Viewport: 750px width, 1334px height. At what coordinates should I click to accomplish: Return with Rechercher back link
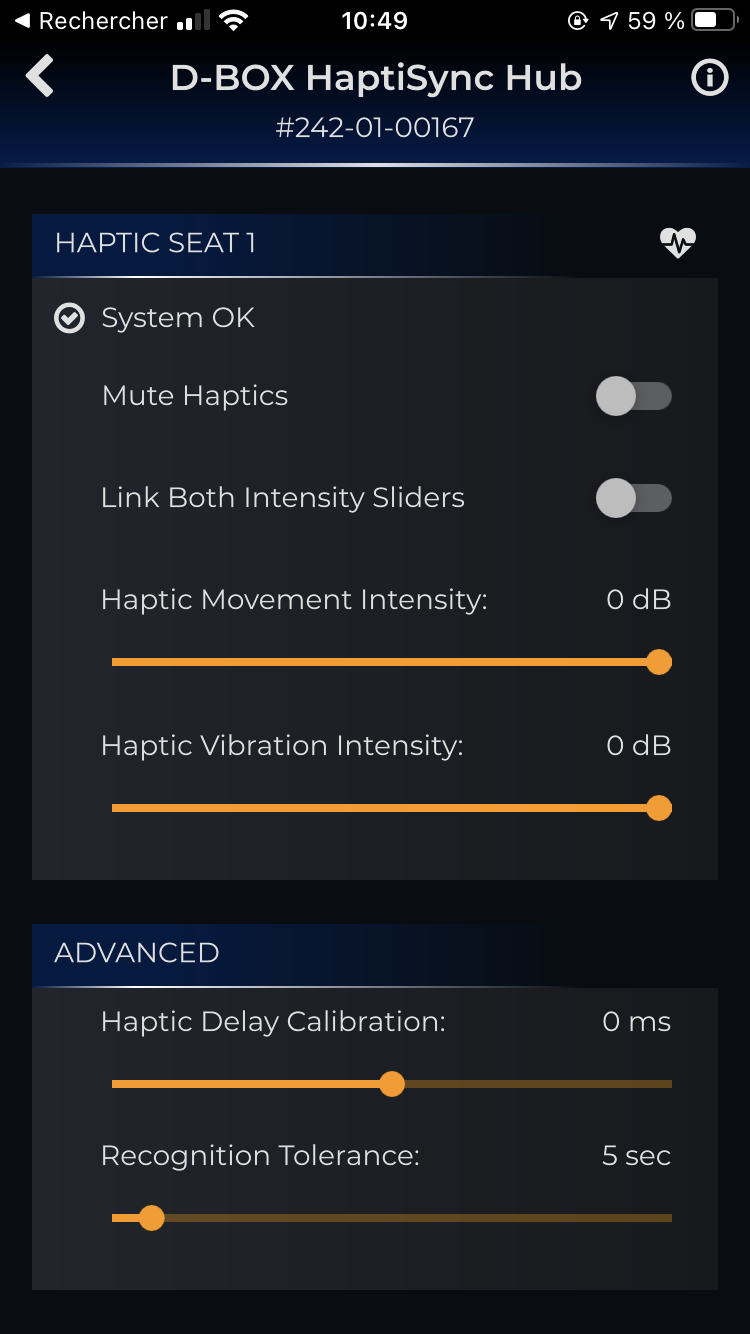[x=90, y=18]
